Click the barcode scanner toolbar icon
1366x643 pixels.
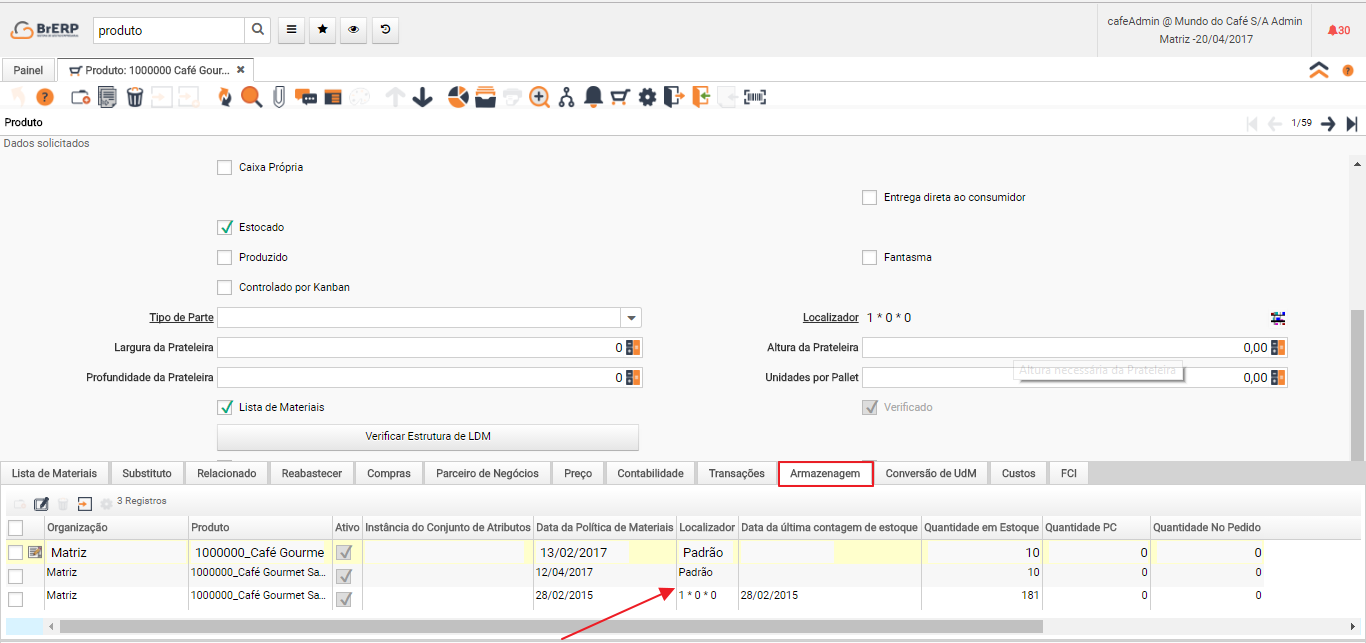754,97
